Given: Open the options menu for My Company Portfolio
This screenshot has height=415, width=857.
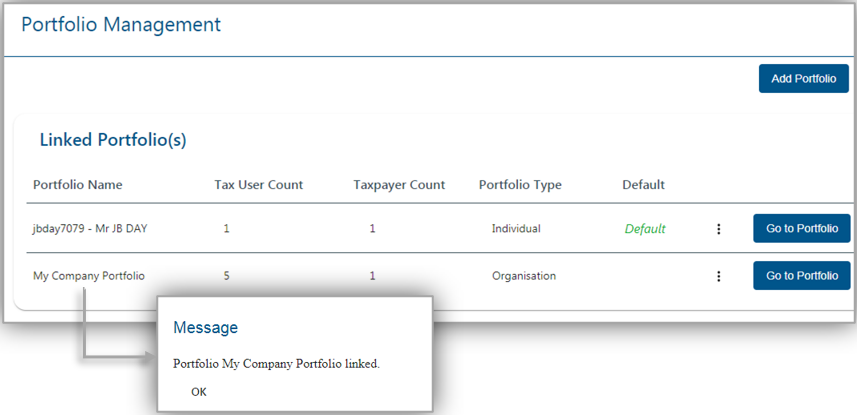Looking at the screenshot, I should [719, 276].
